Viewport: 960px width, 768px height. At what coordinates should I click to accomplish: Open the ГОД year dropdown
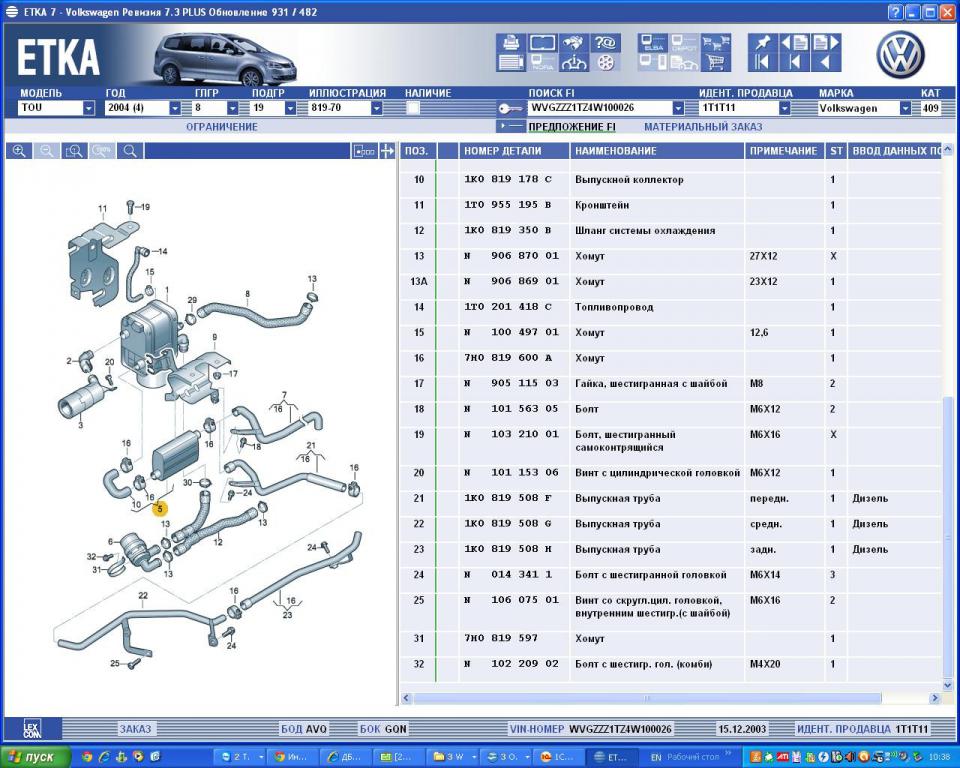174,108
